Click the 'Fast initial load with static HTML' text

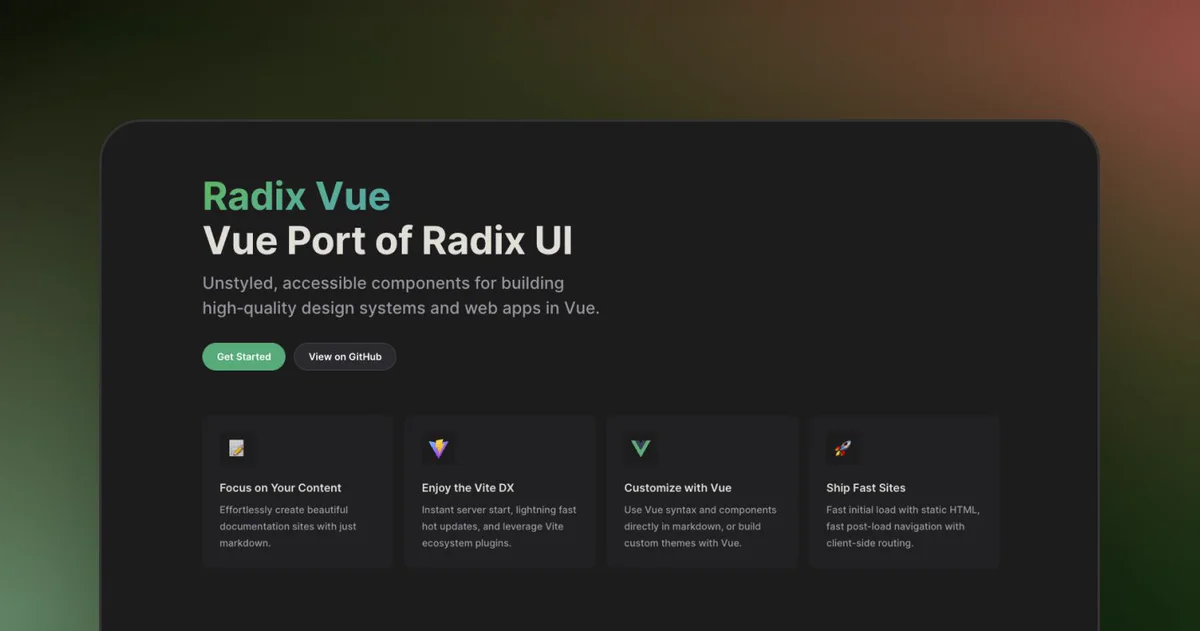(x=903, y=526)
